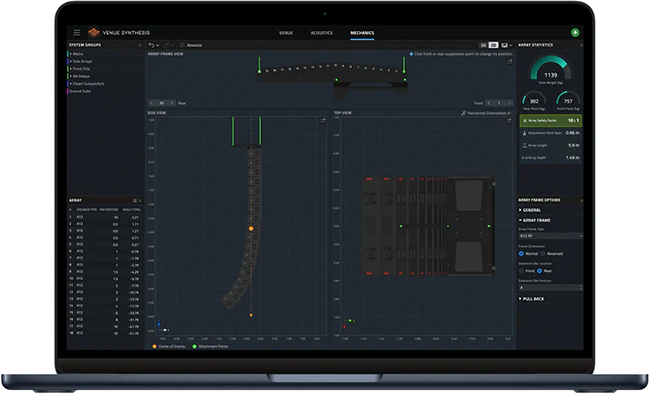This screenshot has height=394, width=650.
Task: Click the Front Point weight gauge
Action: tap(568, 100)
